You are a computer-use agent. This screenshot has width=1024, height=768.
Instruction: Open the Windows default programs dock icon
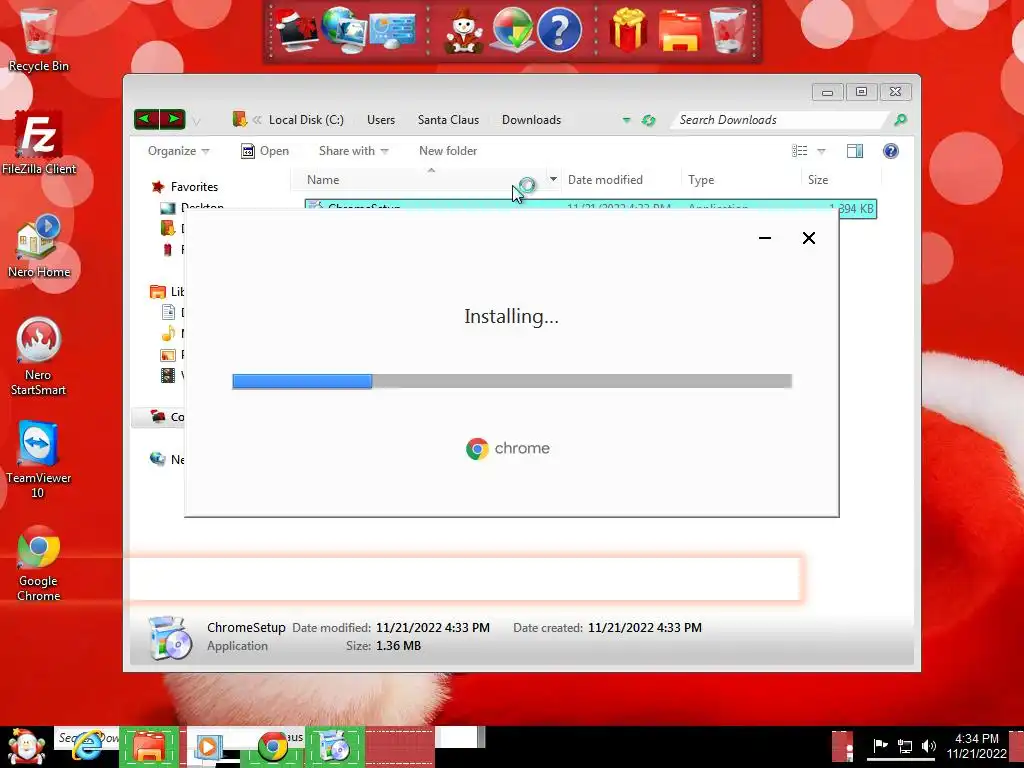pyautogui.click(x=512, y=29)
